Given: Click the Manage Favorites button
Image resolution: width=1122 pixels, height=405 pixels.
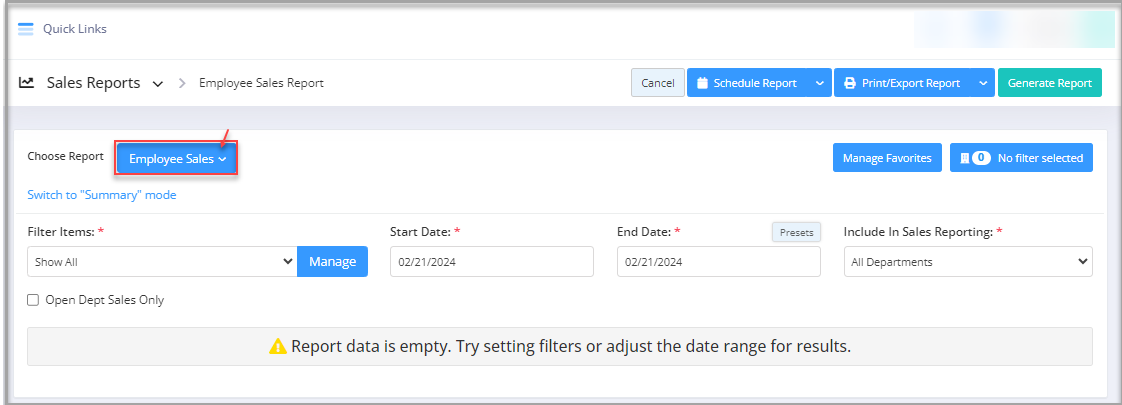Looking at the screenshot, I should [x=887, y=158].
